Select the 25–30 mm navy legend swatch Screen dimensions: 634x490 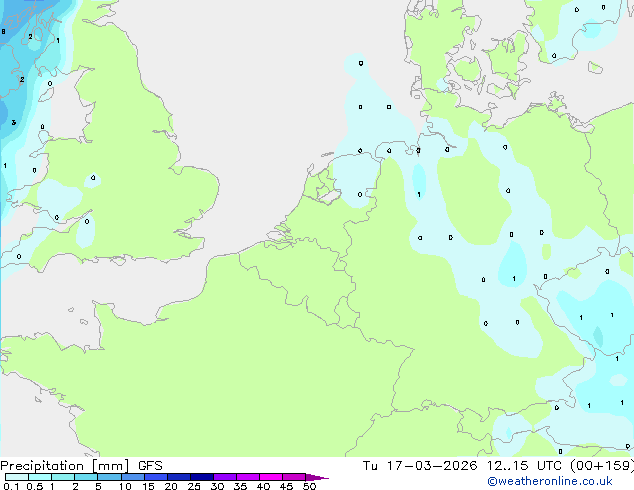(x=202, y=477)
